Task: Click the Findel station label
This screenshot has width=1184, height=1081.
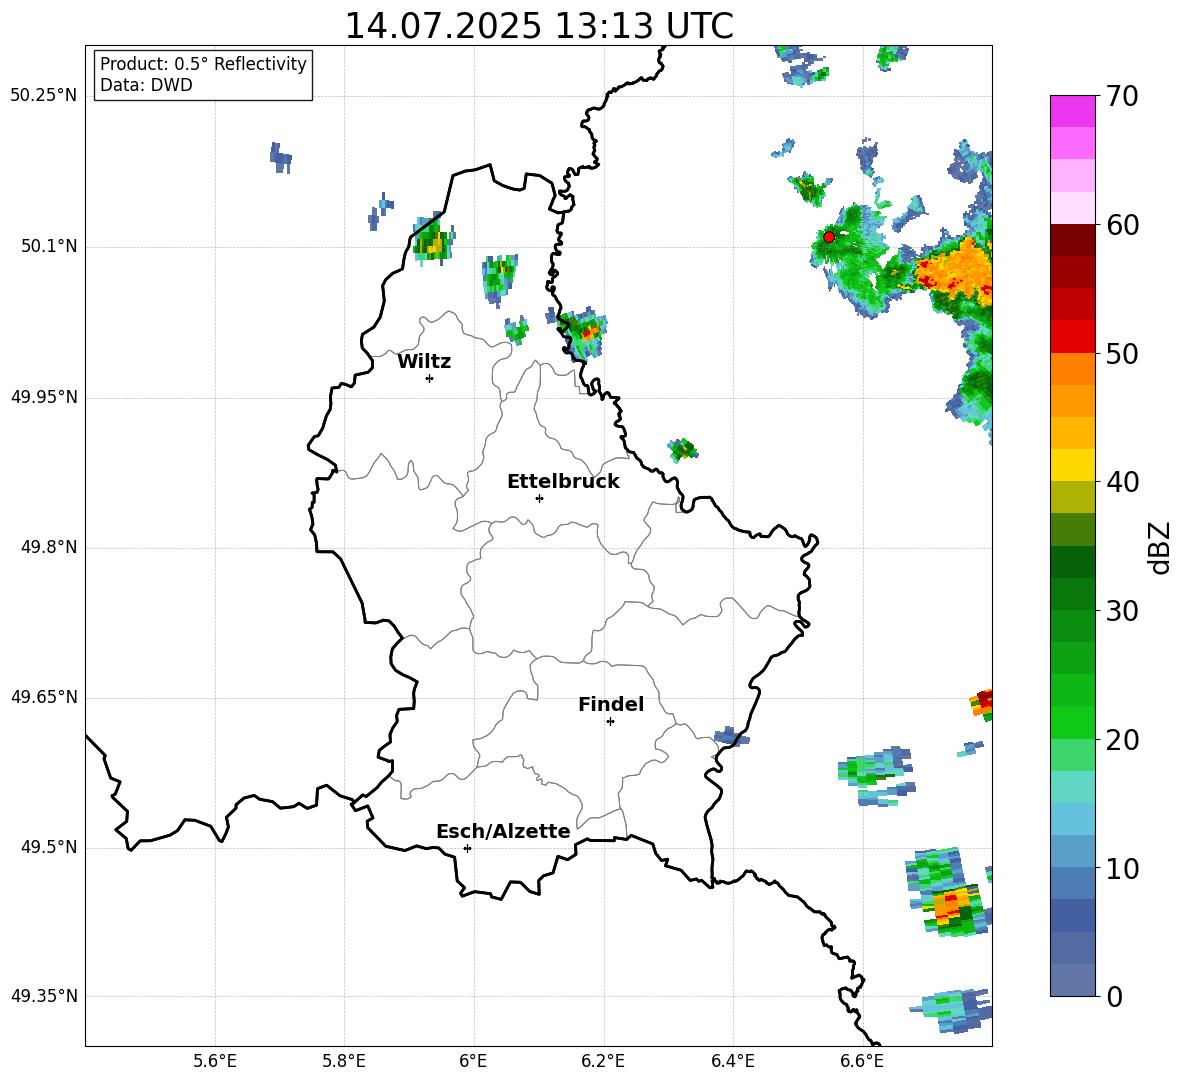Action: tap(611, 704)
